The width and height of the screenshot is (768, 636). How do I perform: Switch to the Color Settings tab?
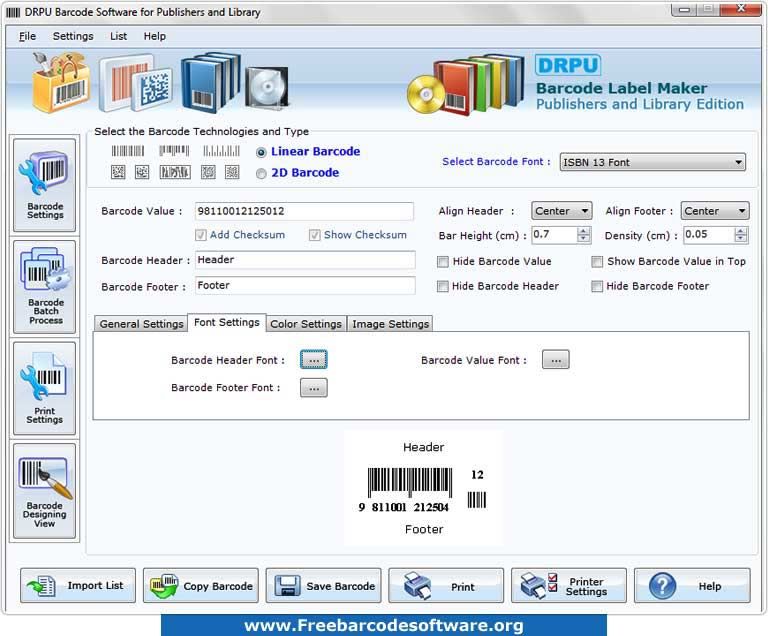coord(306,324)
